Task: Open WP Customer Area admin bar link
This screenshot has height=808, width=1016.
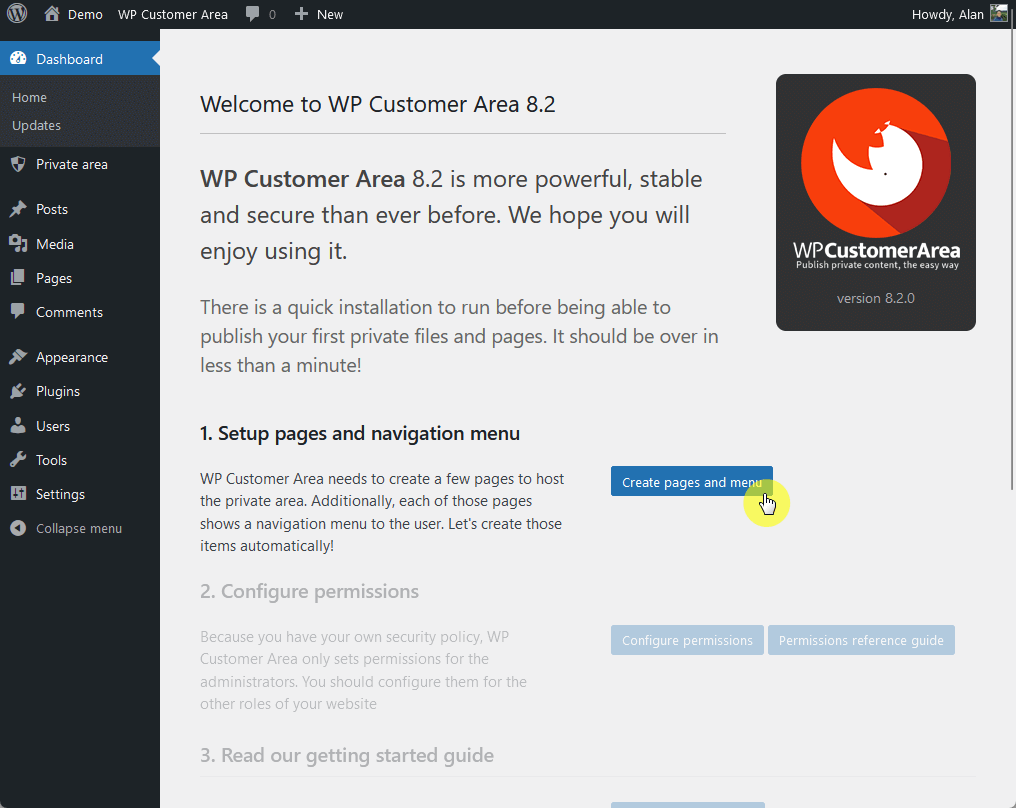Action: (172, 14)
